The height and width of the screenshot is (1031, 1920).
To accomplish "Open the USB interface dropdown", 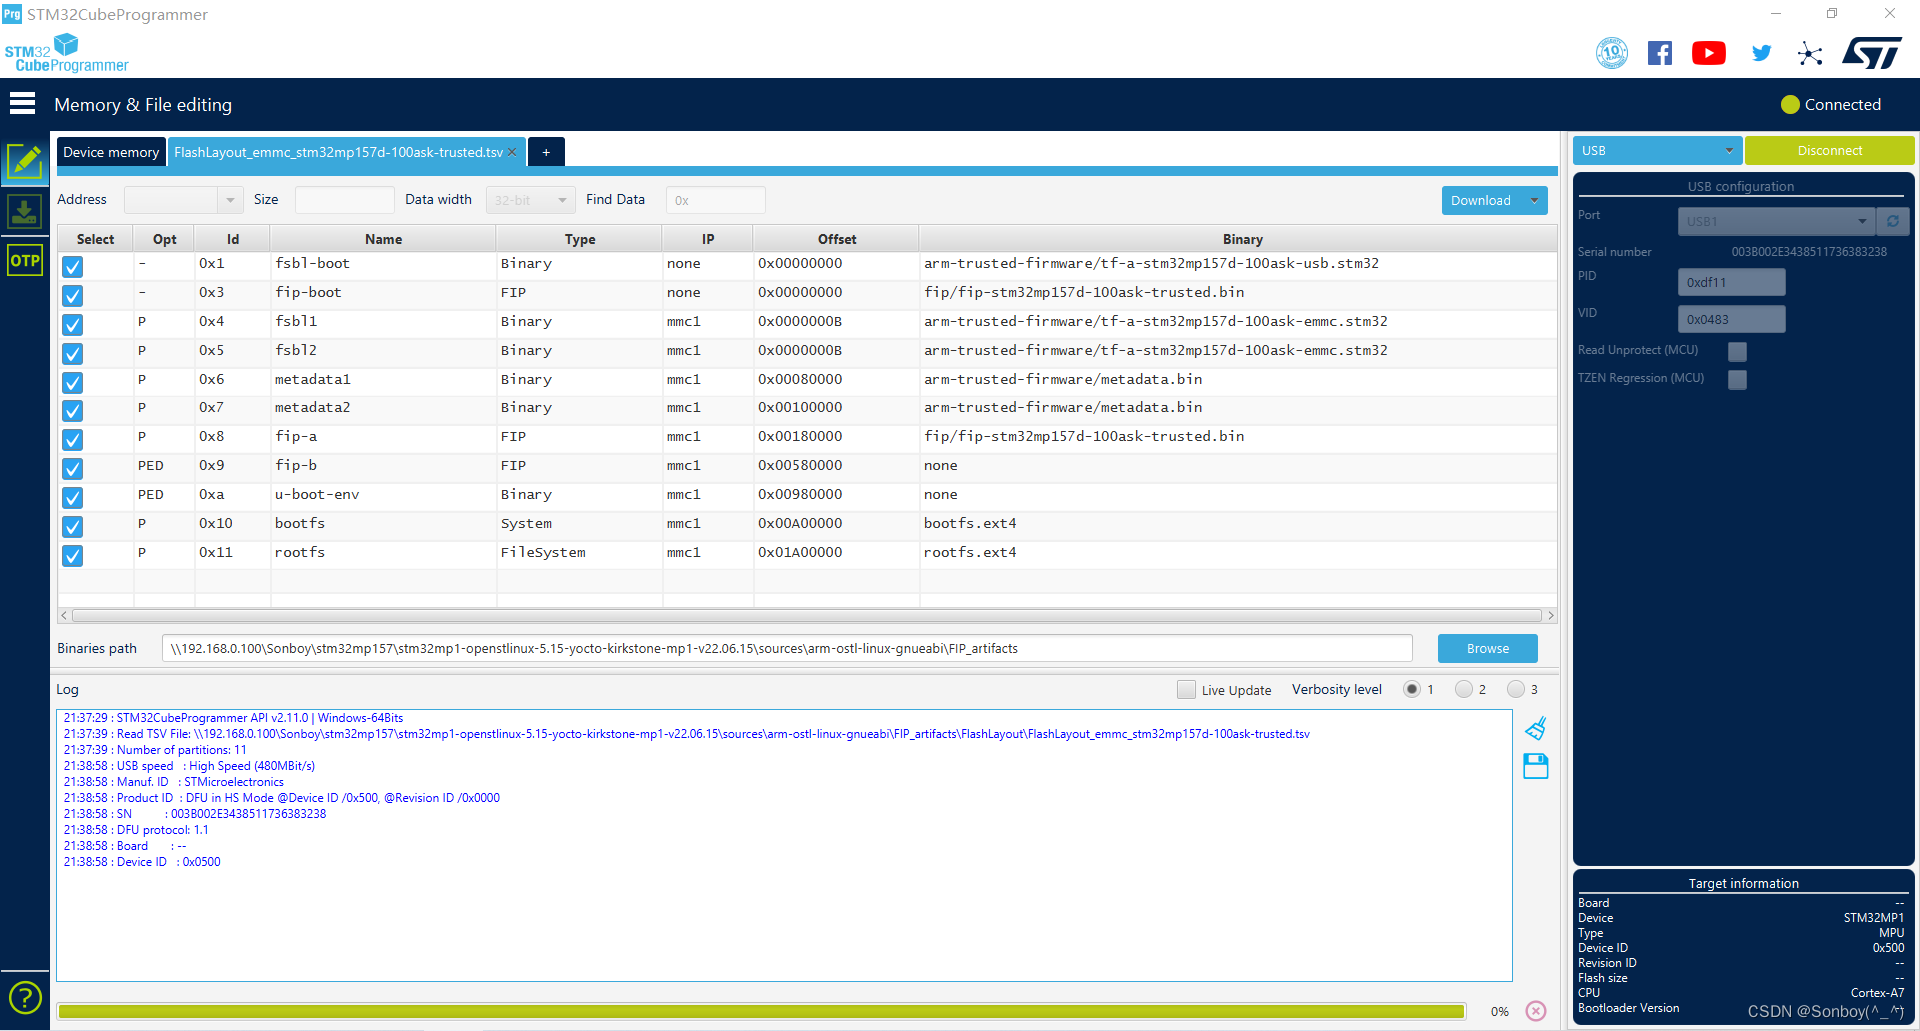I will coord(1657,150).
